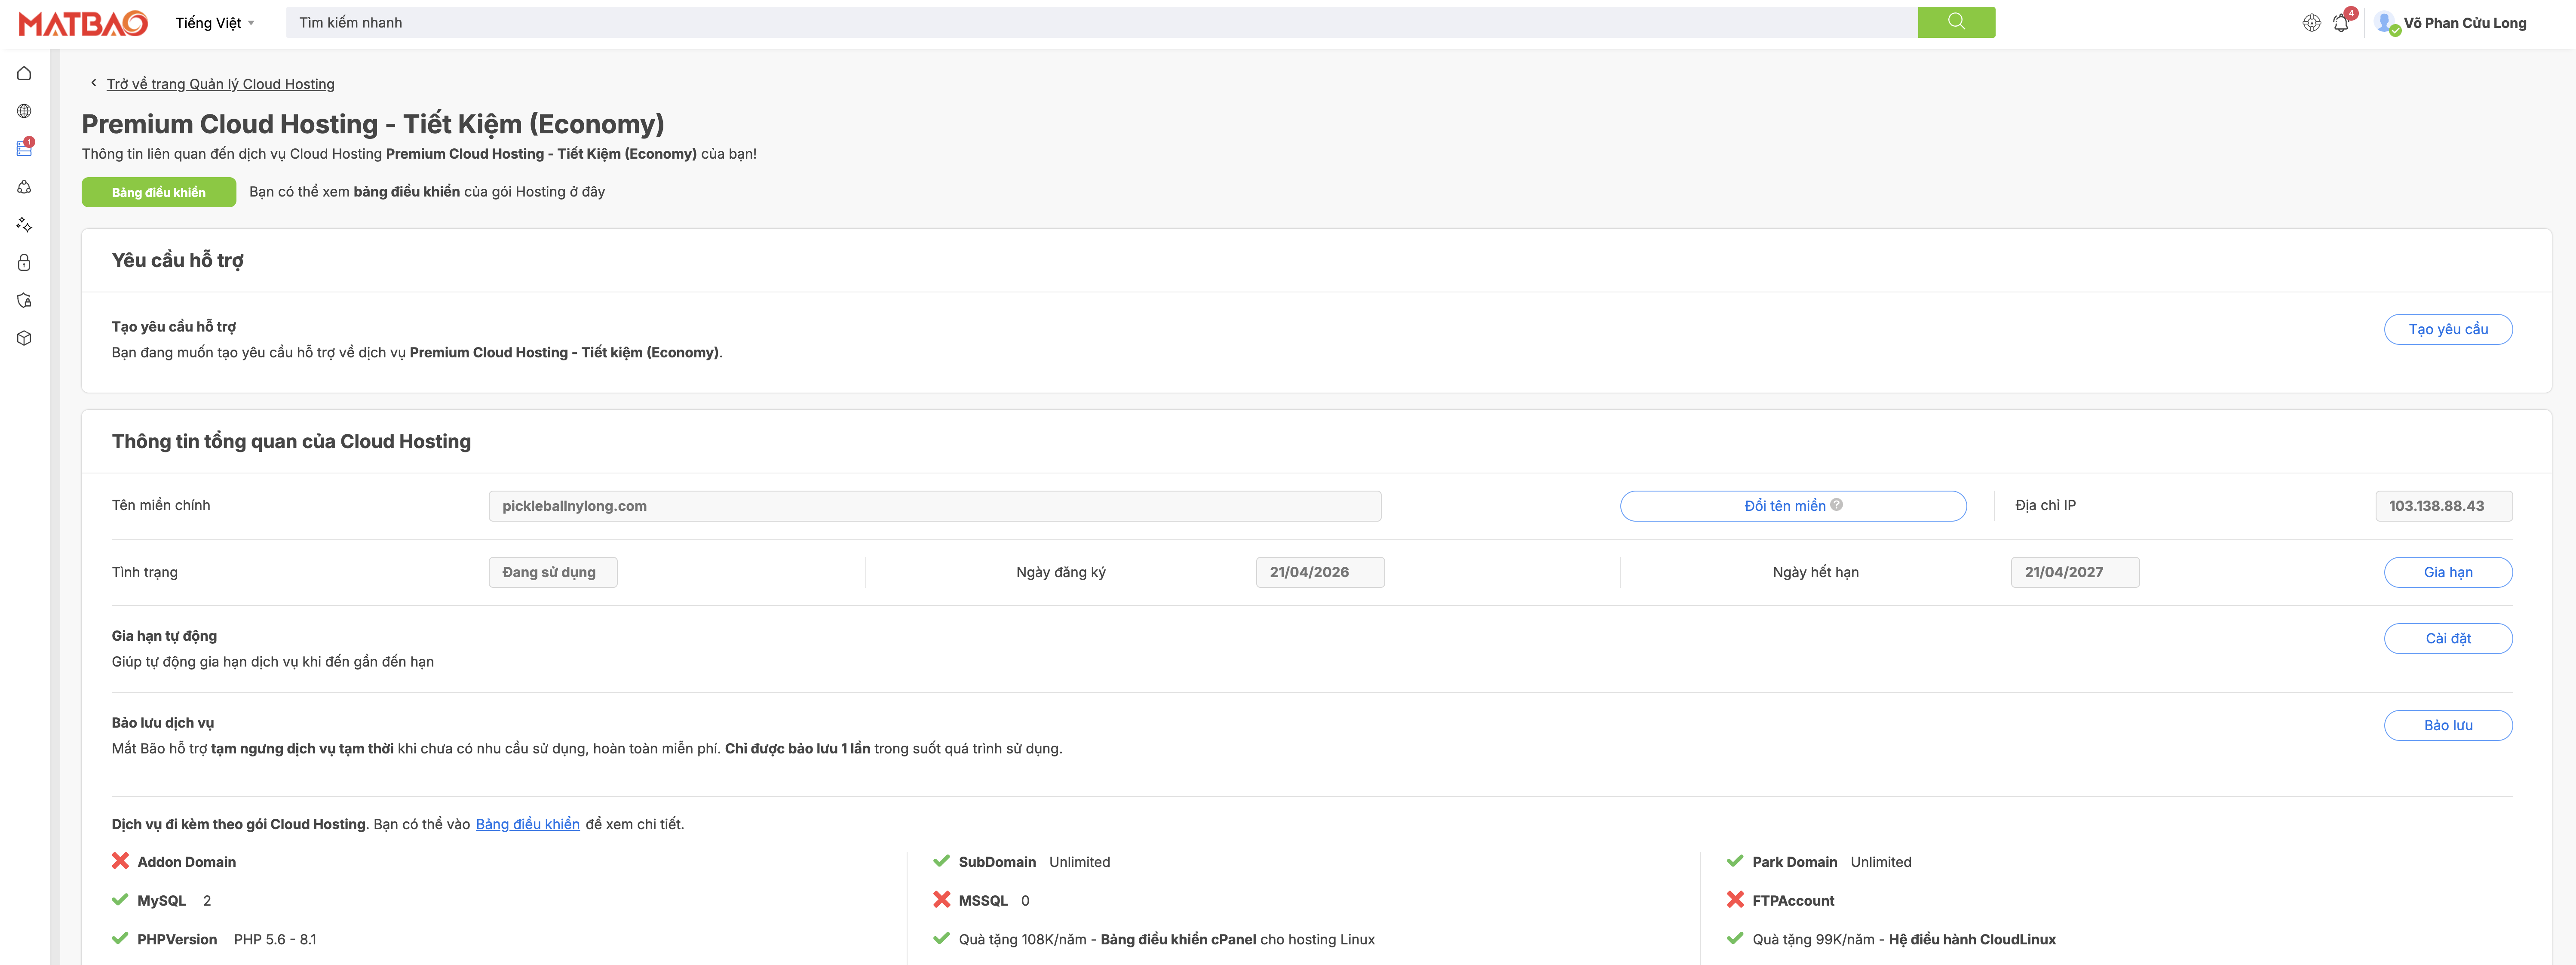Click the MSSQL feature label

(983, 901)
